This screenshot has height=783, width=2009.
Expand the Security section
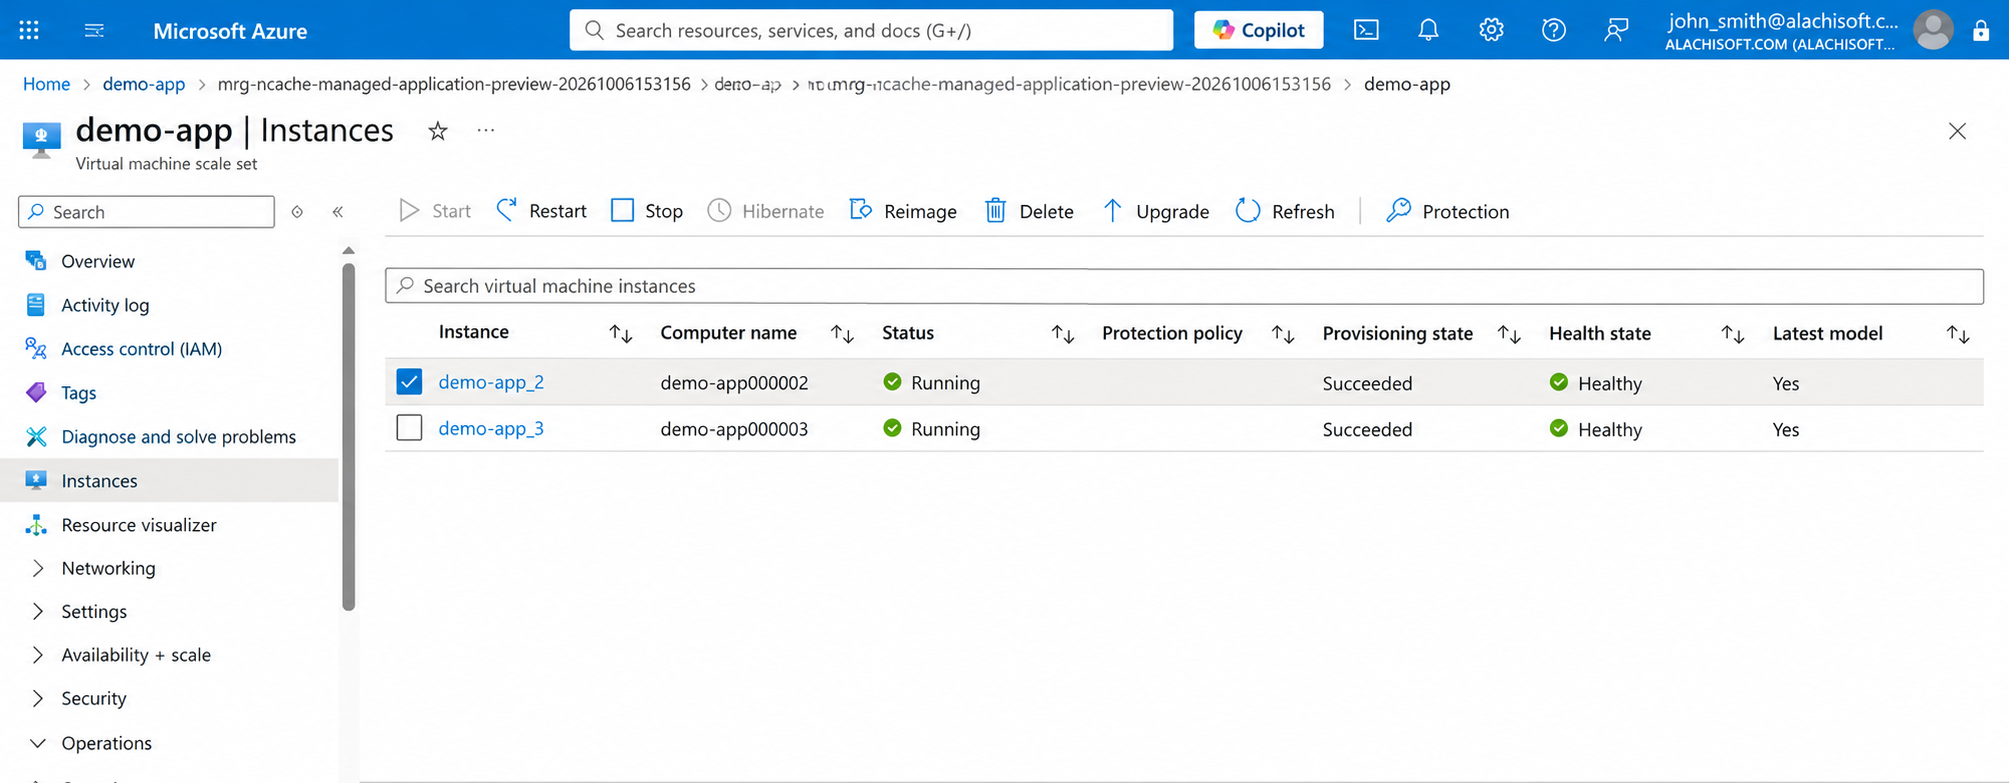tap(38, 698)
